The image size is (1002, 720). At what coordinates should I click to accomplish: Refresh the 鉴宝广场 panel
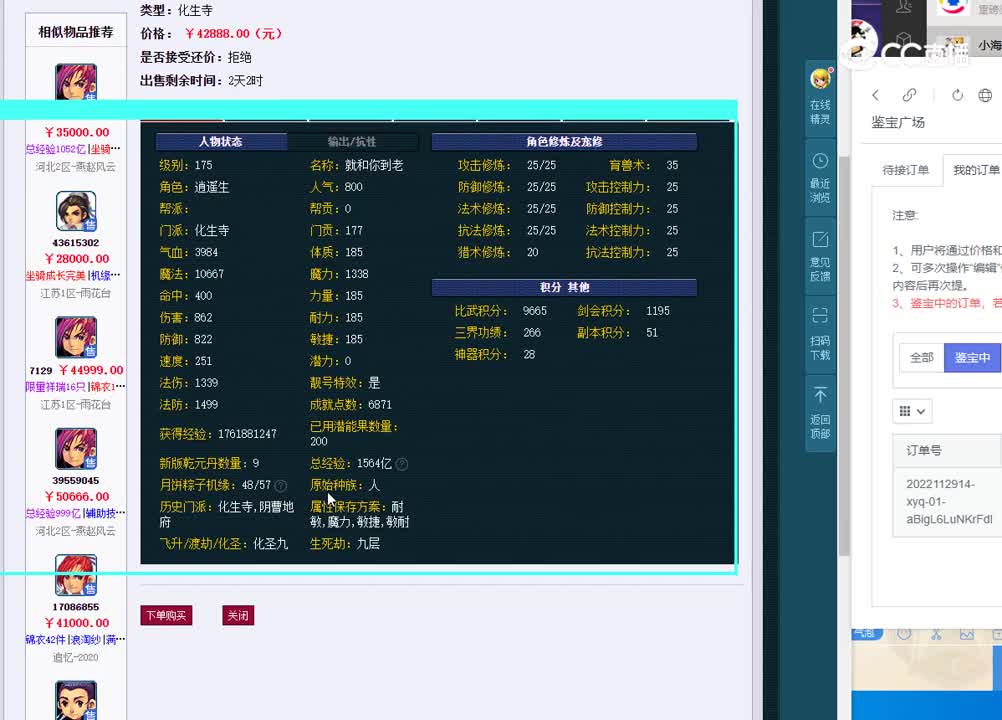point(957,95)
